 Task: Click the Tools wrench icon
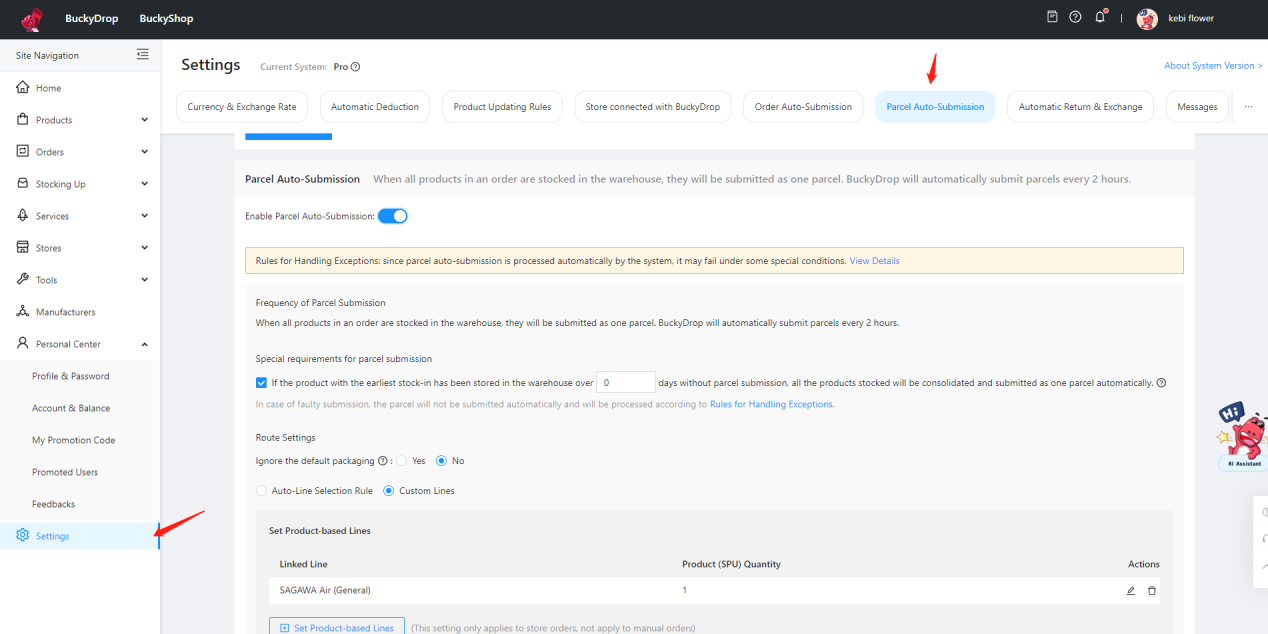coord(23,280)
